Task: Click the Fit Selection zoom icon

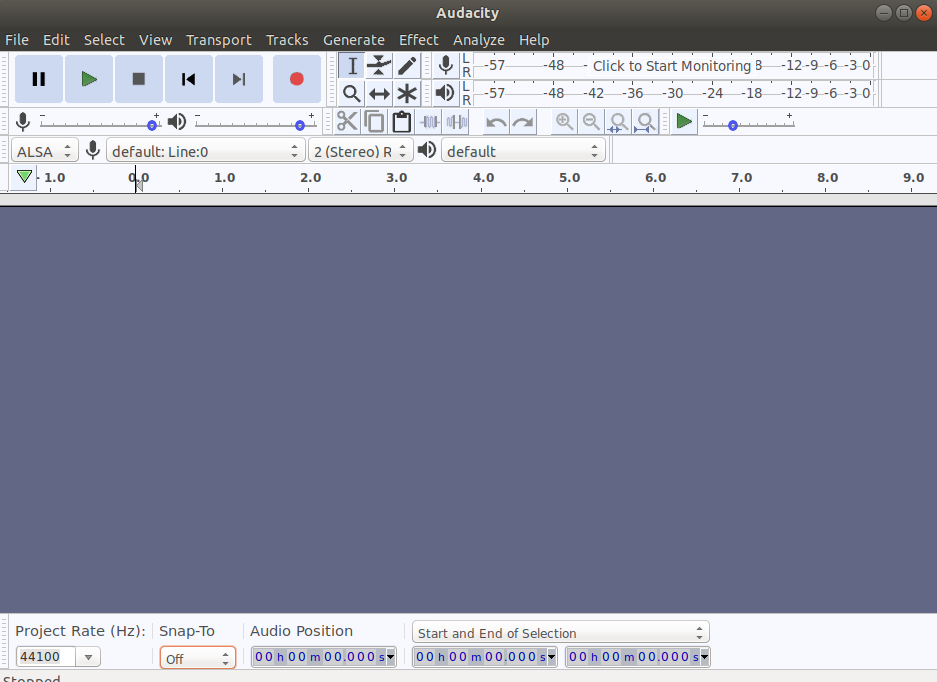Action: [618, 122]
